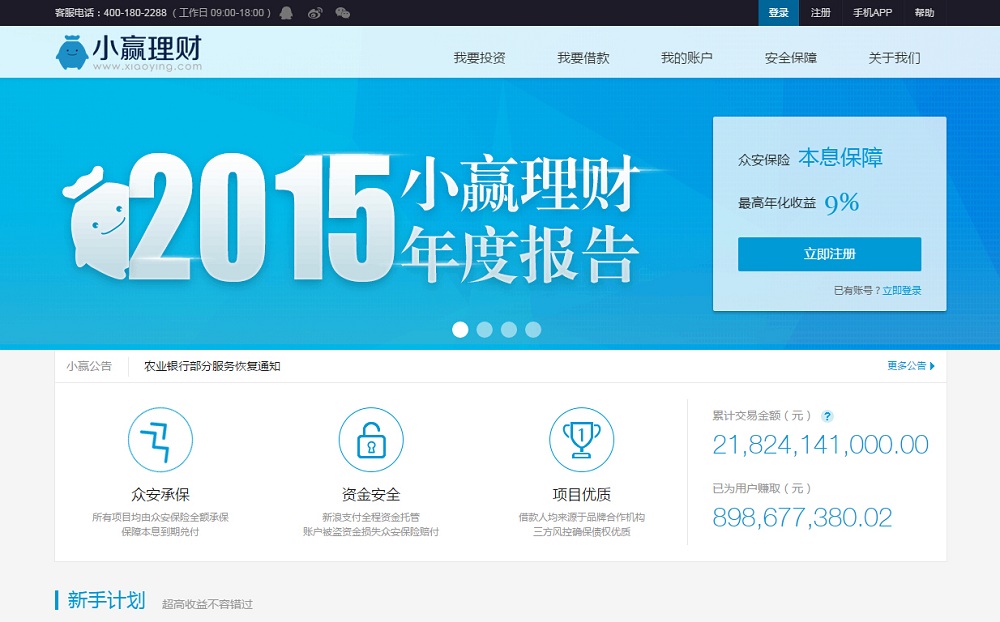Click the 注册 link in top bar
Screen dimensions: 1000x622
820,13
